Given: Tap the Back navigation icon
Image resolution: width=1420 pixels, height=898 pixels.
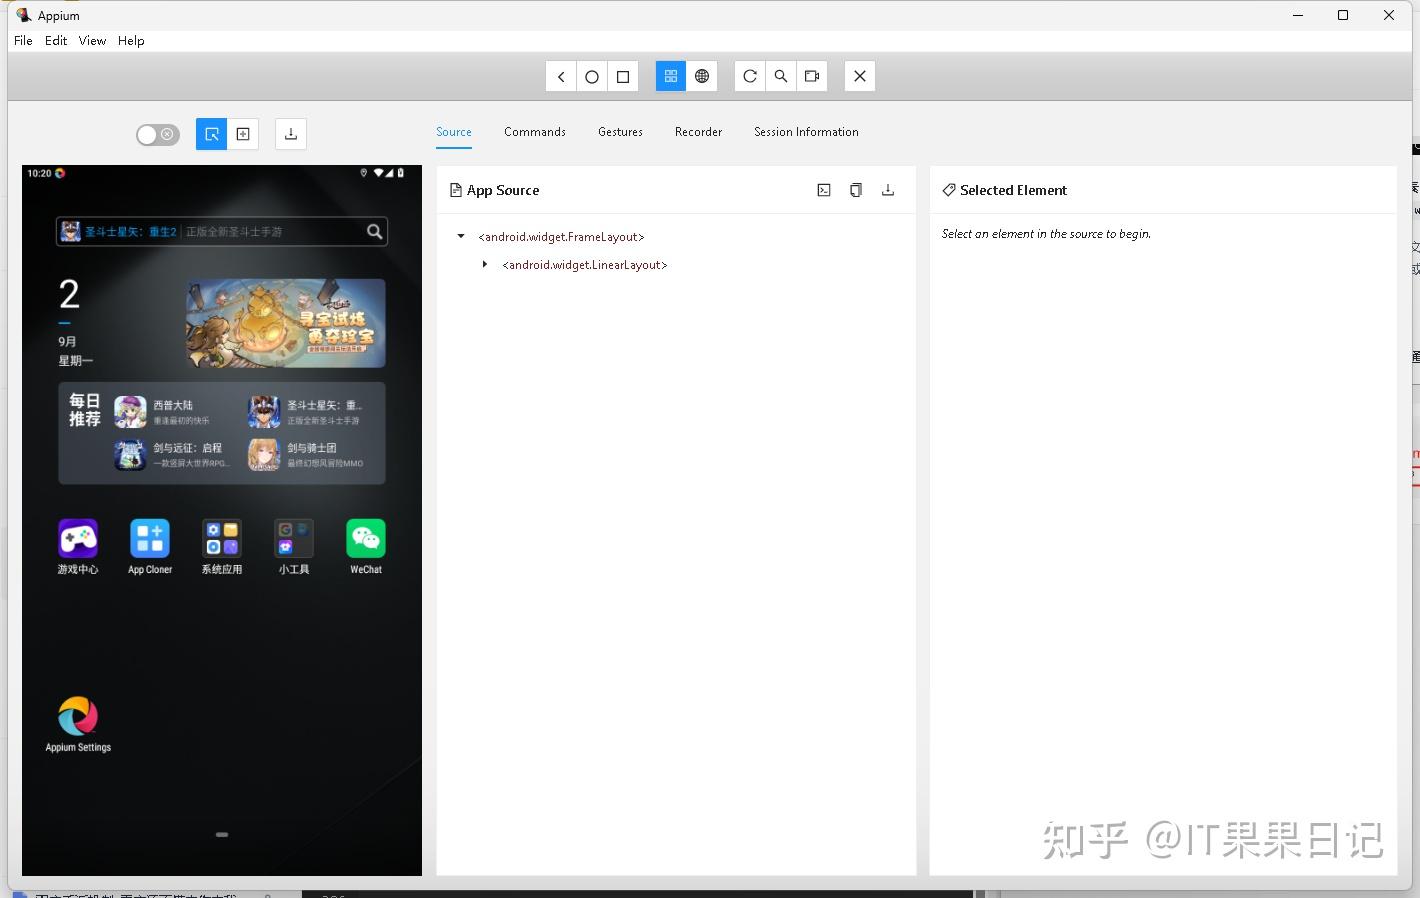Looking at the screenshot, I should (560, 76).
